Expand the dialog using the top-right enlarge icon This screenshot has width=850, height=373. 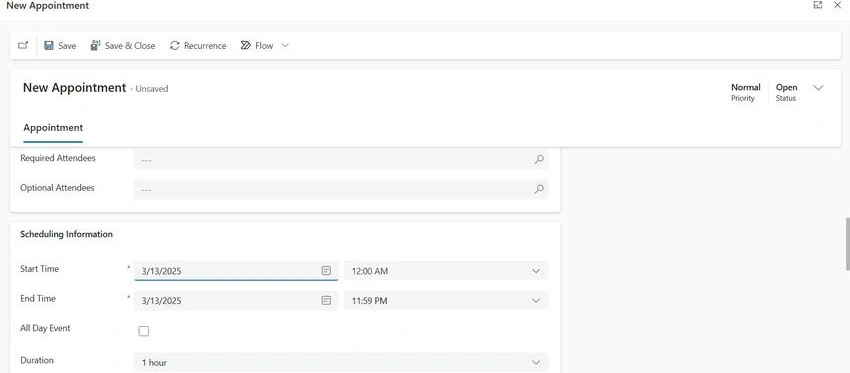click(x=818, y=5)
